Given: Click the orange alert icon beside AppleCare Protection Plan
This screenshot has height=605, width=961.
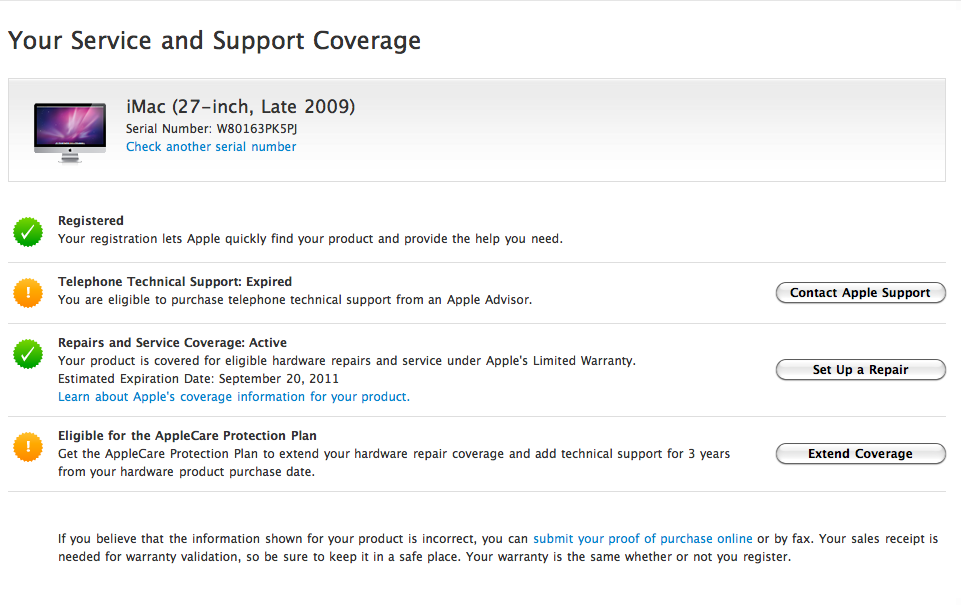Looking at the screenshot, I should click(x=28, y=447).
